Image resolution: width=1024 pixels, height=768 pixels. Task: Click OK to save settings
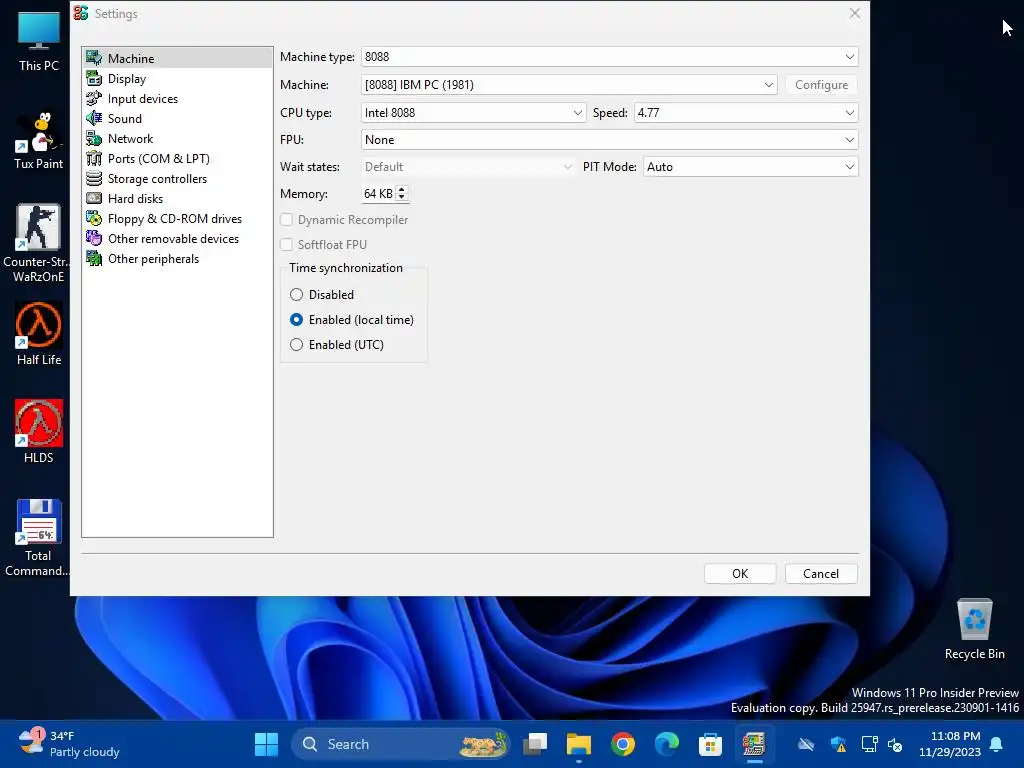coord(740,573)
